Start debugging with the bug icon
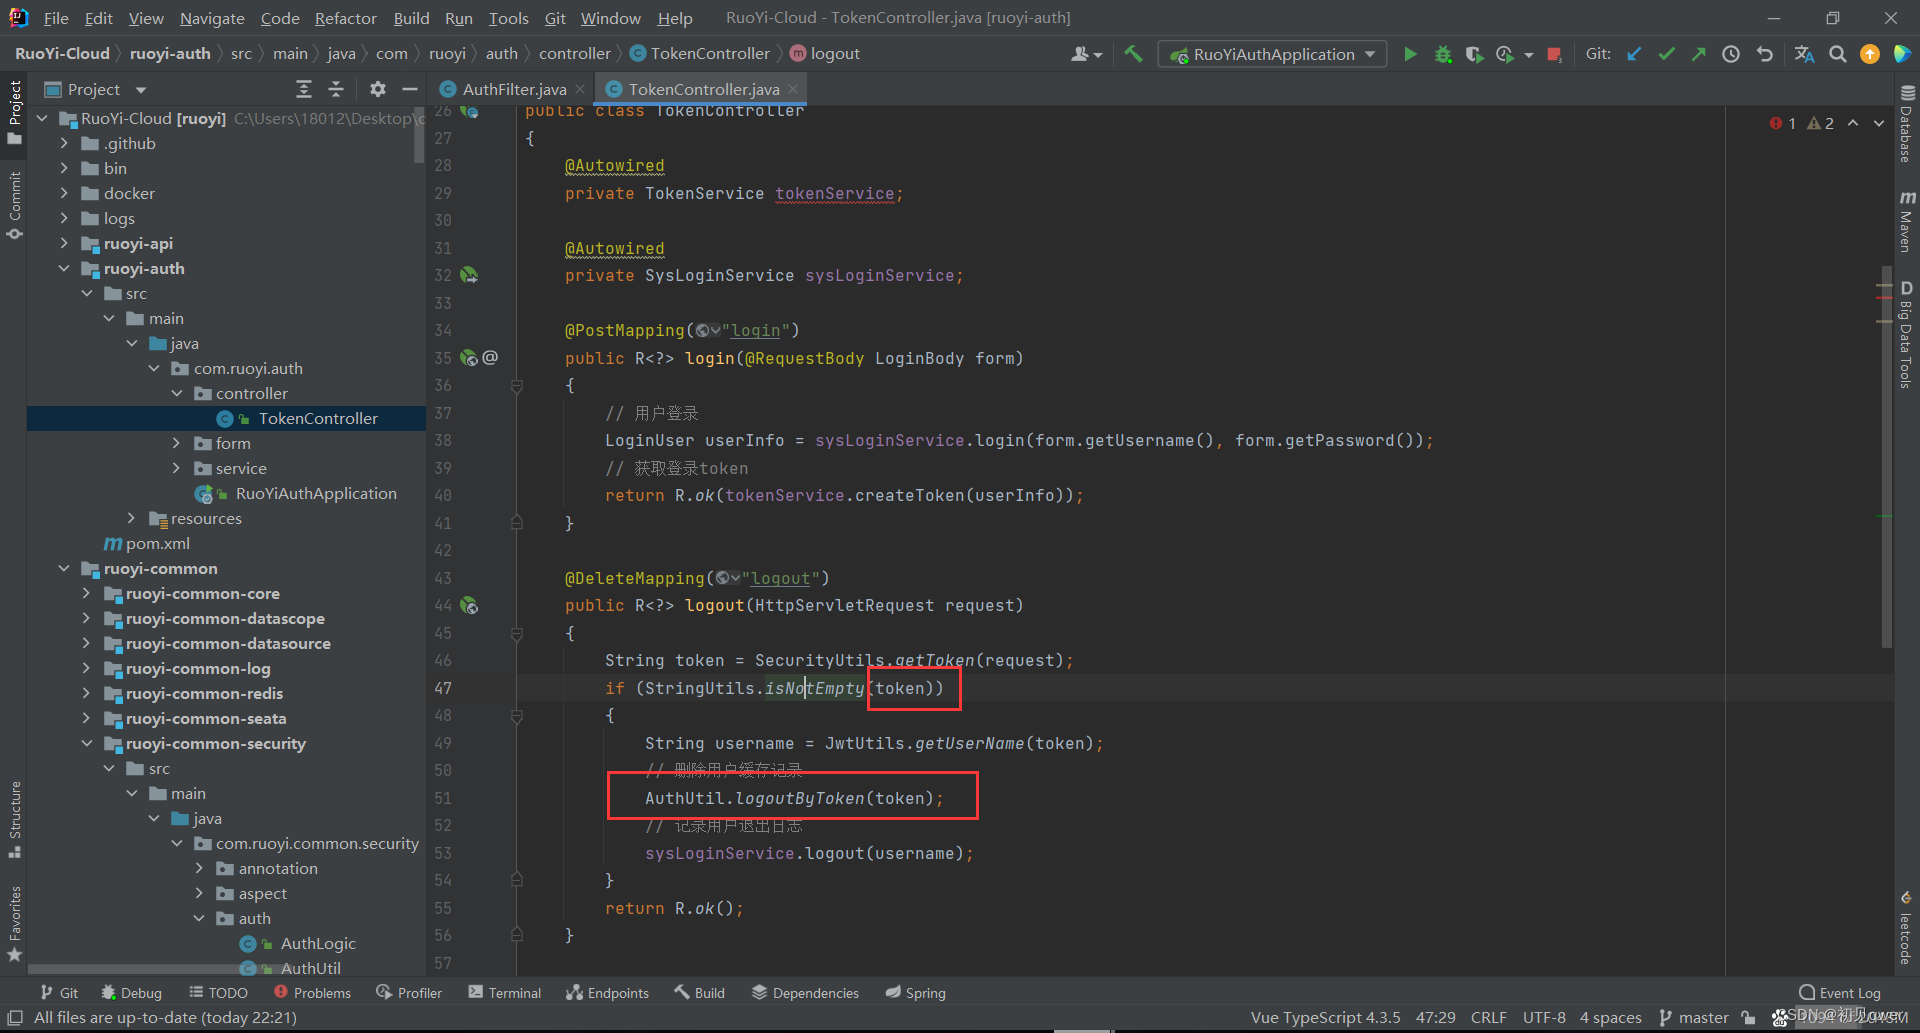The width and height of the screenshot is (1920, 1033). (x=1443, y=54)
